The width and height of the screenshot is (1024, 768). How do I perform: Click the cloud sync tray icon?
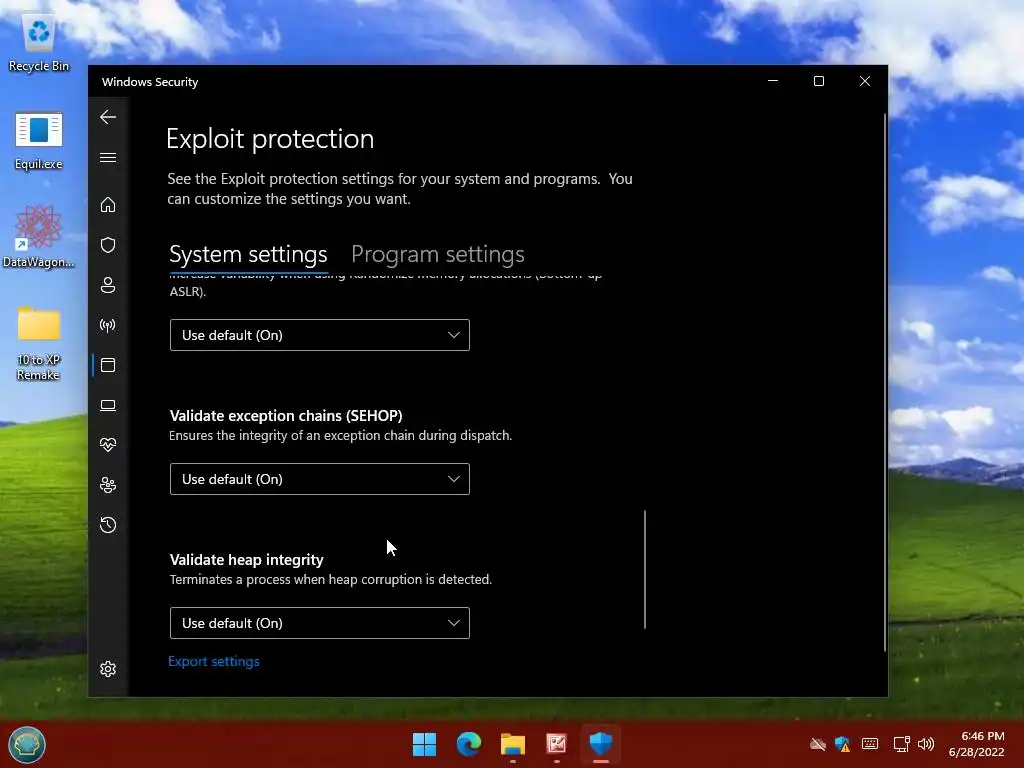[x=818, y=744]
